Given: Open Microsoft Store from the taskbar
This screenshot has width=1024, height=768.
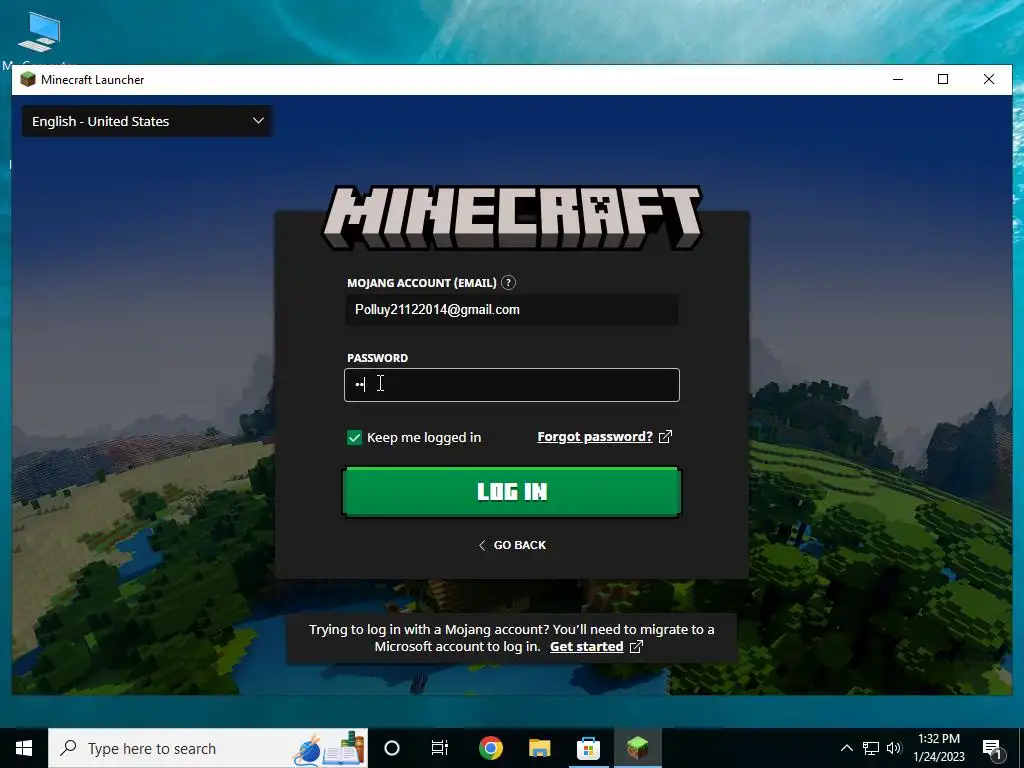Looking at the screenshot, I should [x=588, y=748].
